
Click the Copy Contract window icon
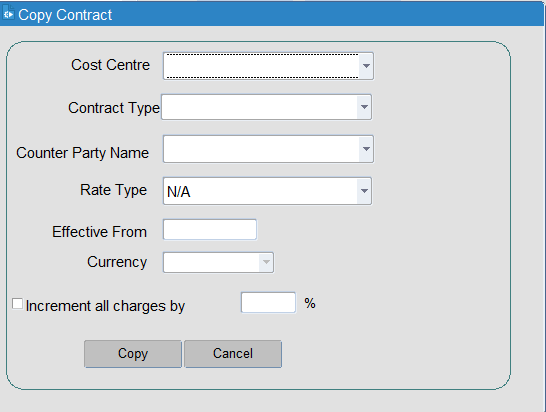[x=8, y=13]
